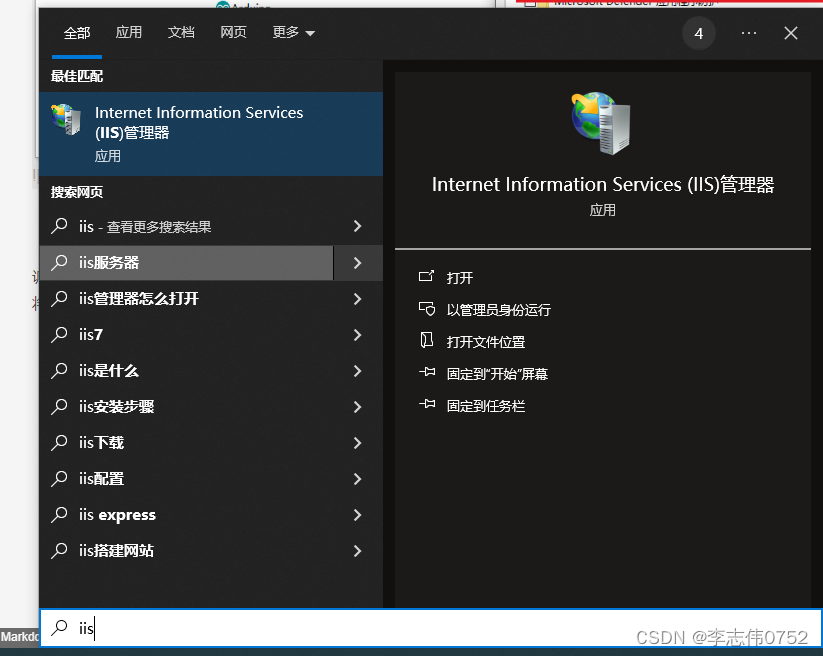Click search icon beside iis服务器

click(59, 262)
